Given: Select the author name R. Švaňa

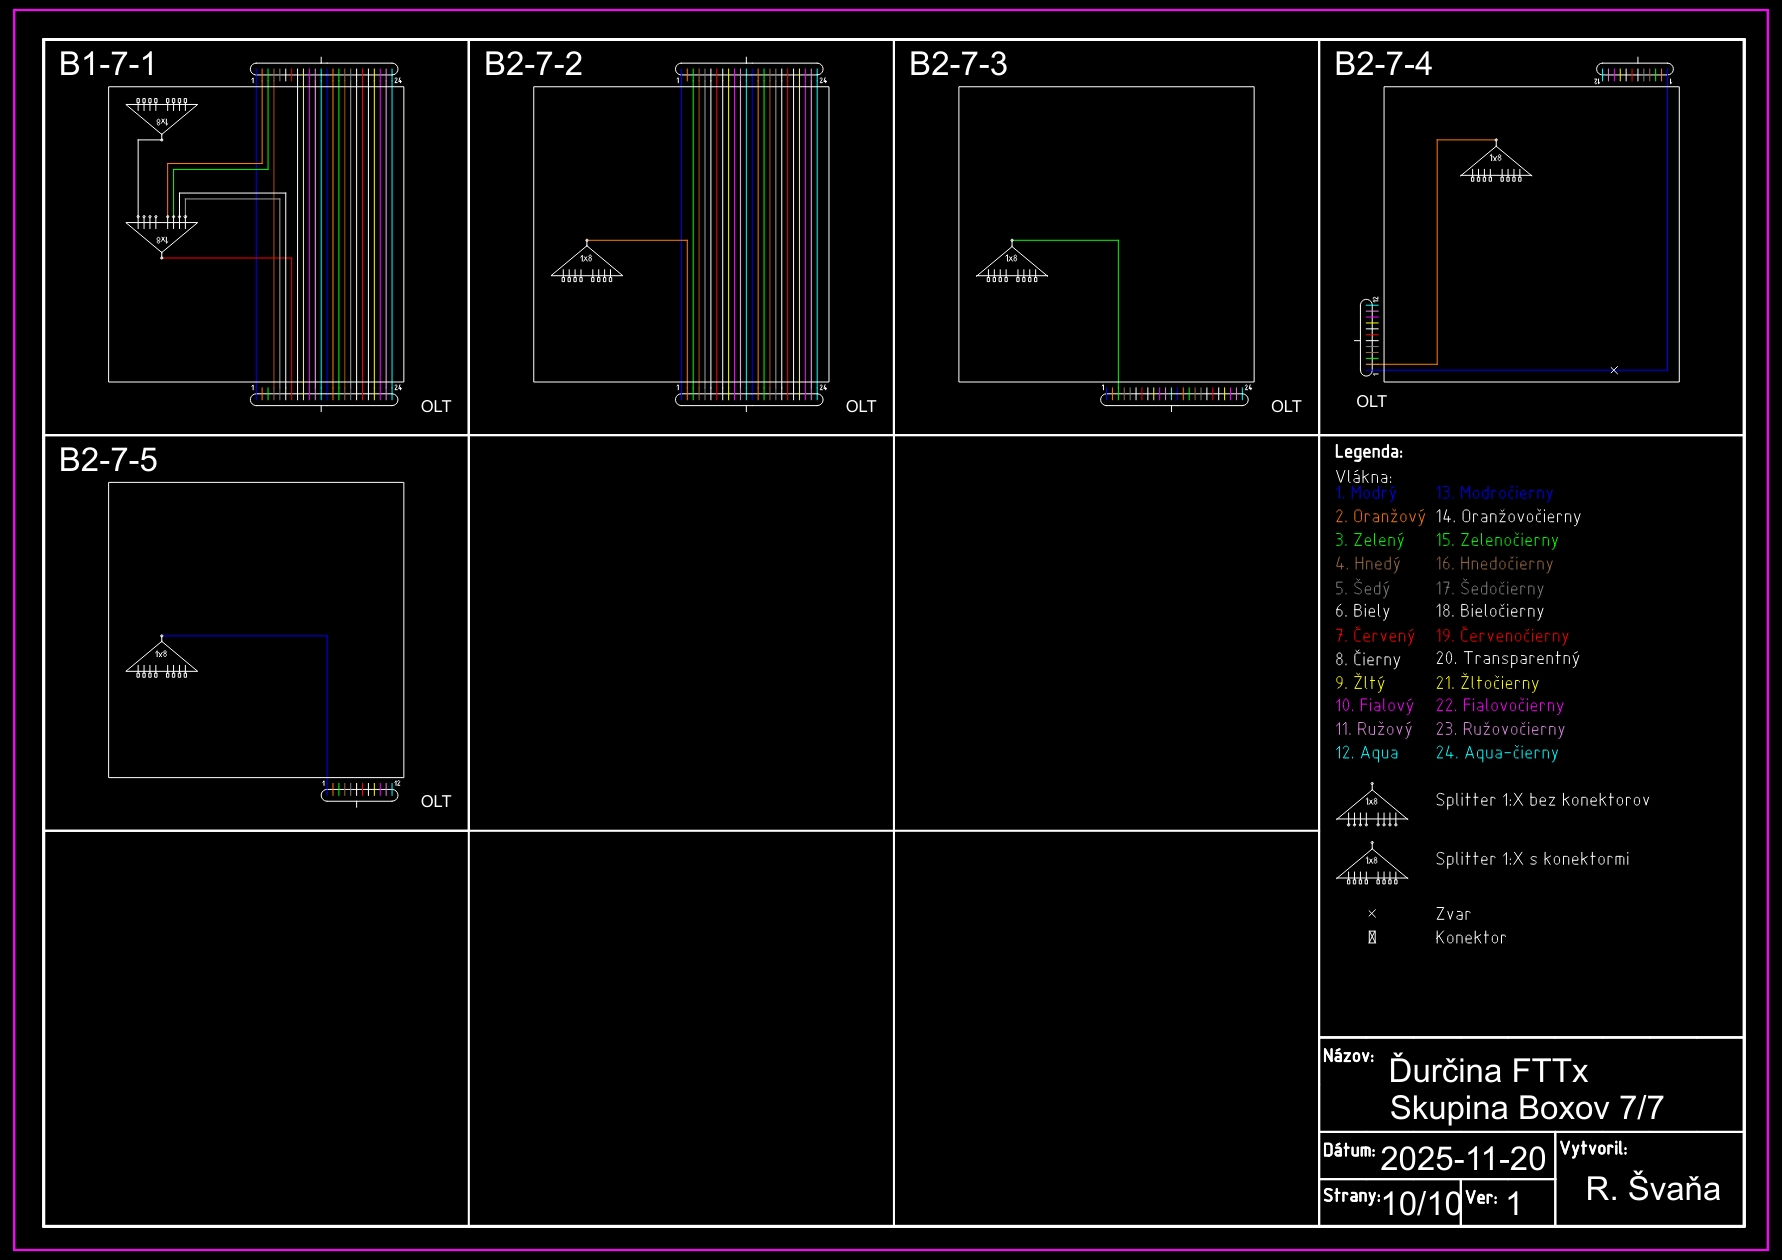Looking at the screenshot, I should (x=1653, y=1188).
